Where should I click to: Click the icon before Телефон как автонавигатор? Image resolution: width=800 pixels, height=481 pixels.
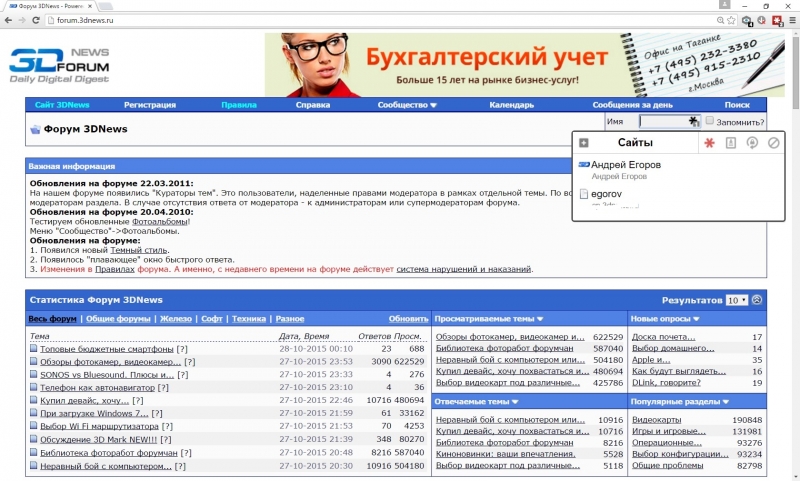[34, 387]
